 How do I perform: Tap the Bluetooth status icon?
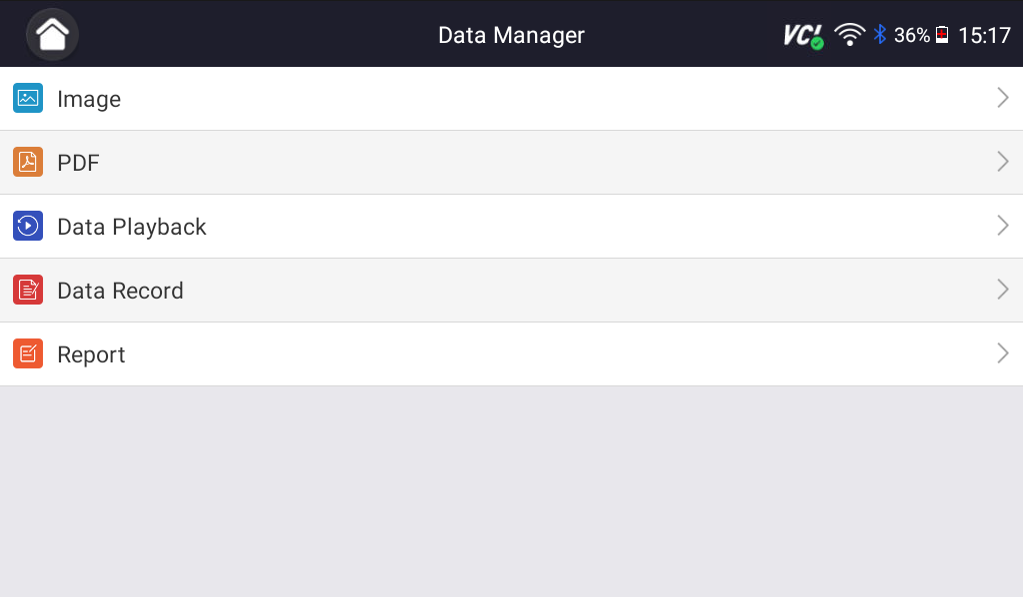[880, 35]
